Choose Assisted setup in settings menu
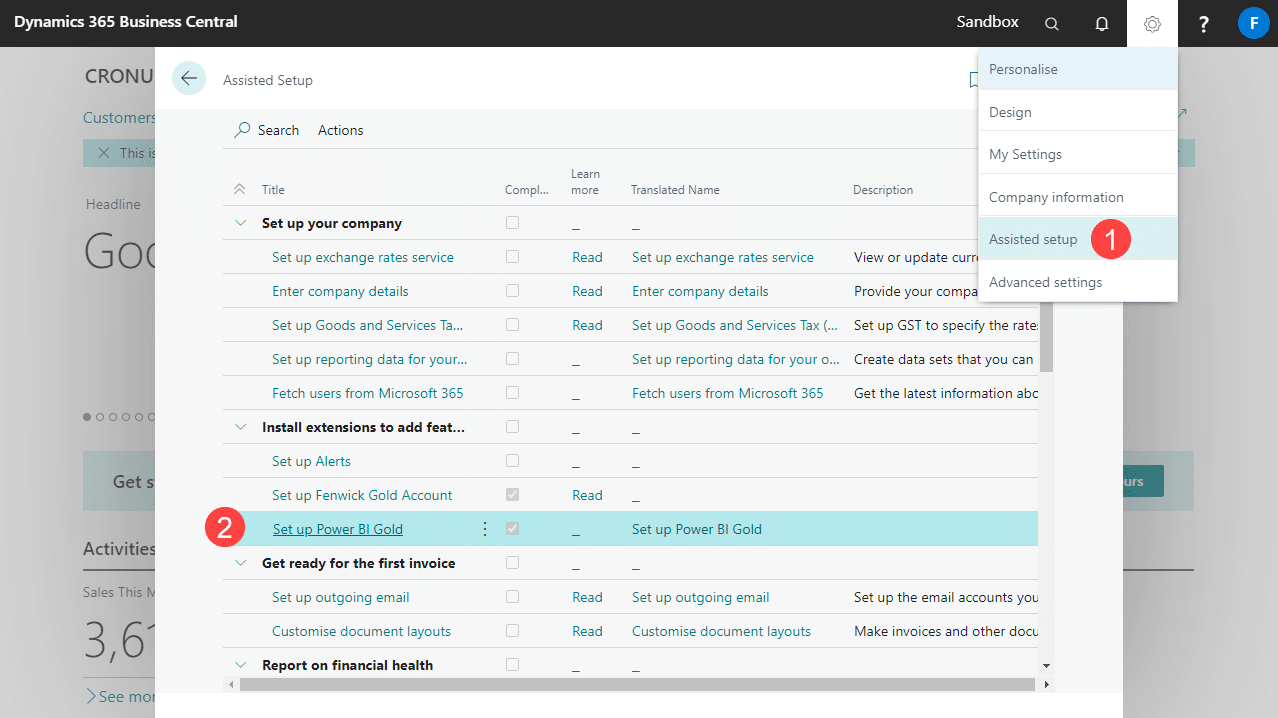 click(x=1077, y=239)
